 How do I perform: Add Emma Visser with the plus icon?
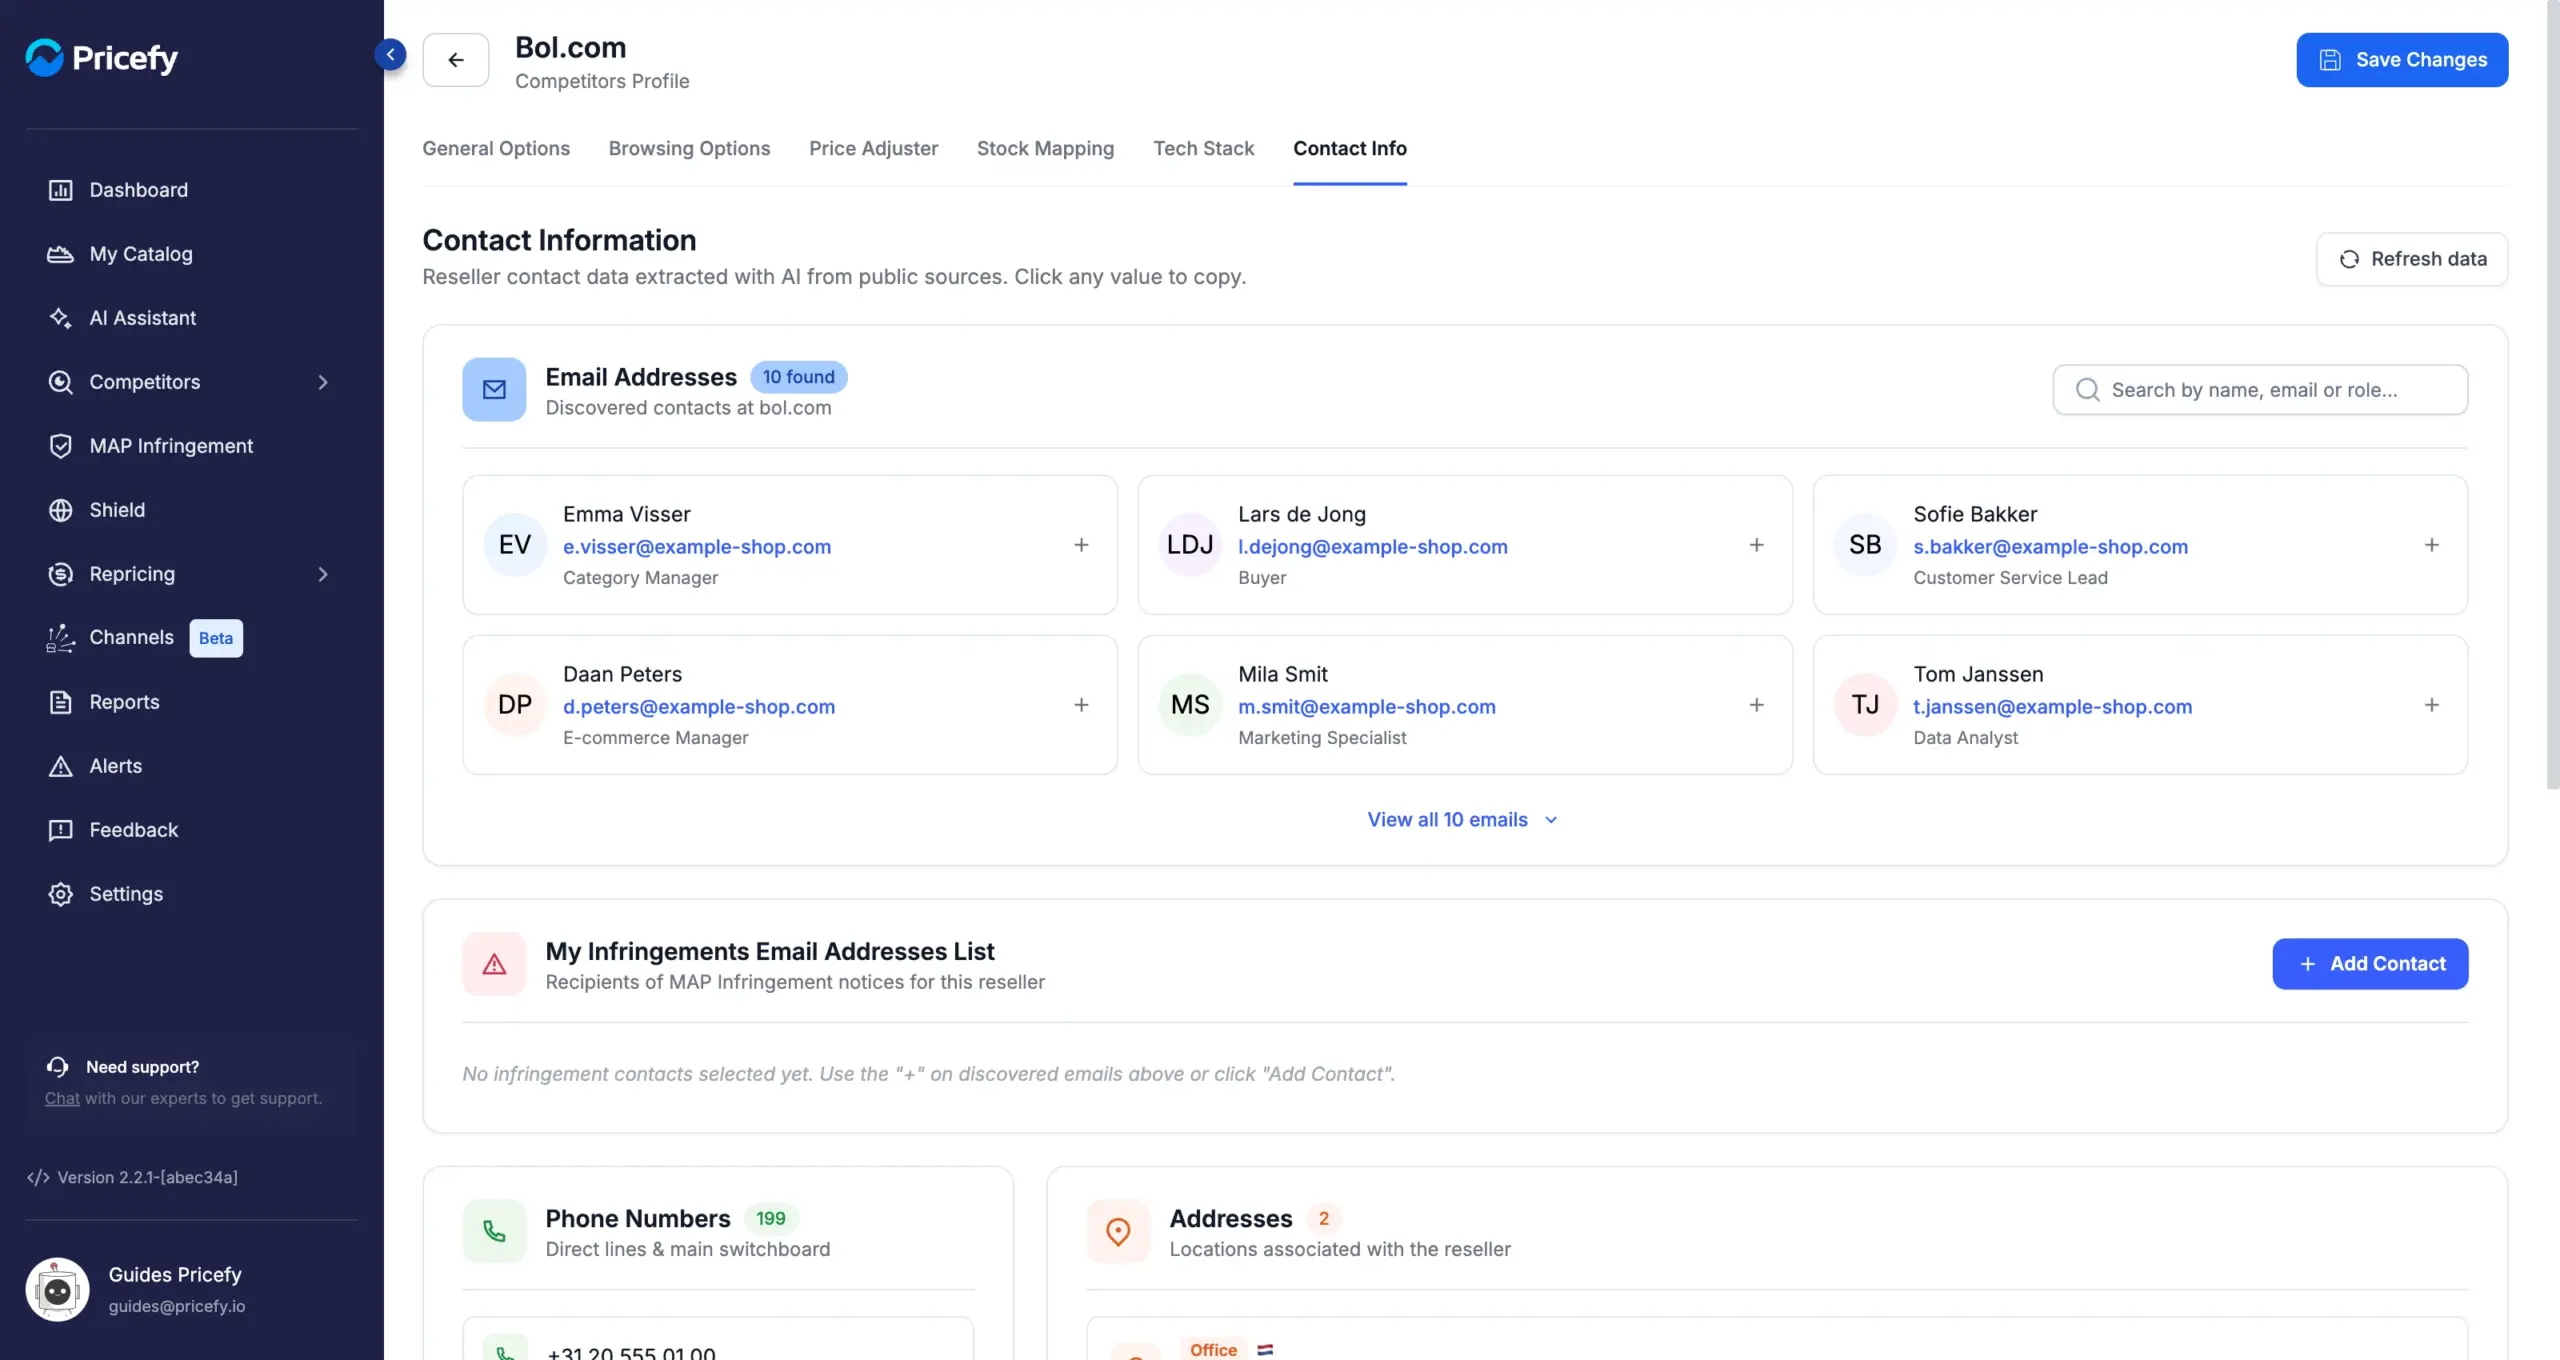click(1081, 545)
